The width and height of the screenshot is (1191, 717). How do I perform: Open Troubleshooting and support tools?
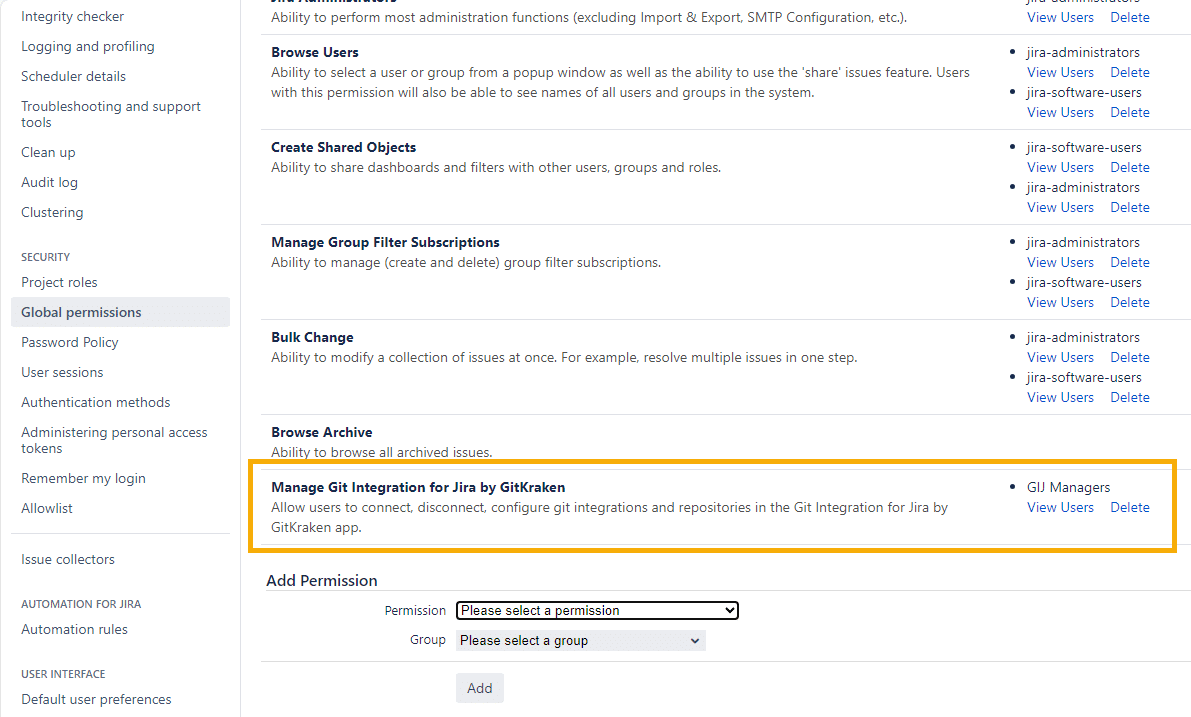pyautogui.click(x=110, y=114)
